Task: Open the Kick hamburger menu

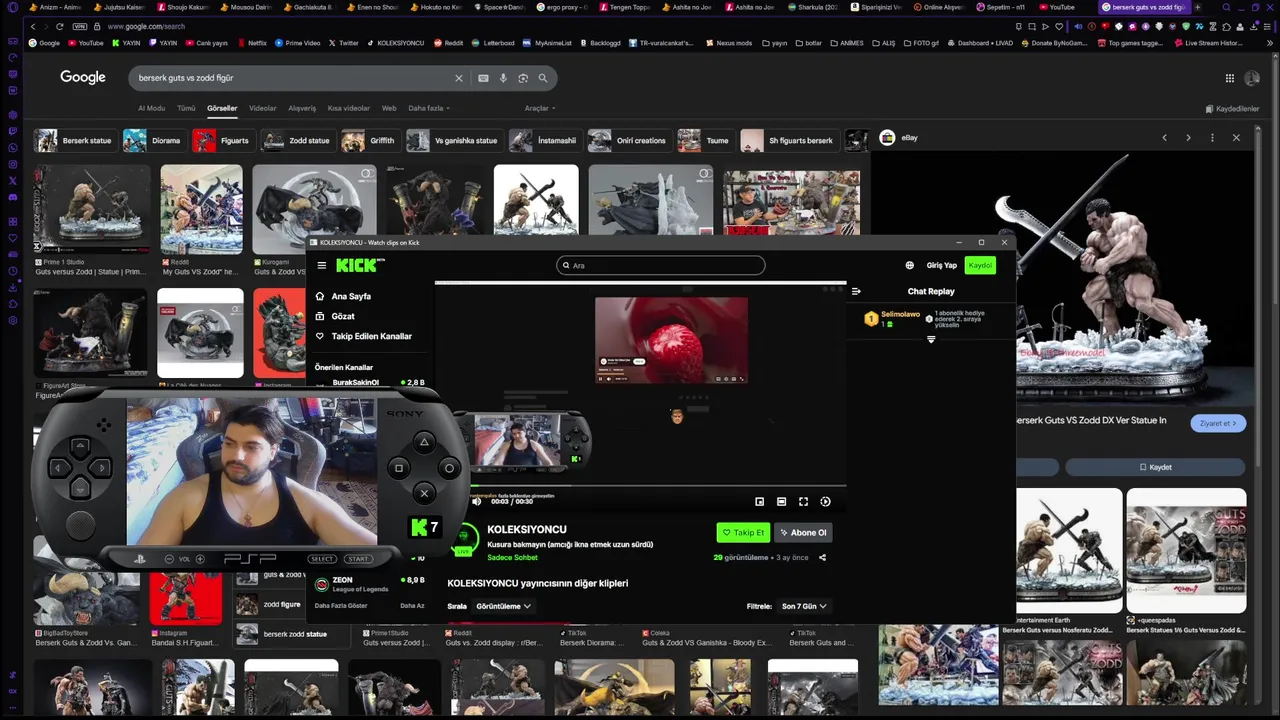Action: click(x=322, y=265)
